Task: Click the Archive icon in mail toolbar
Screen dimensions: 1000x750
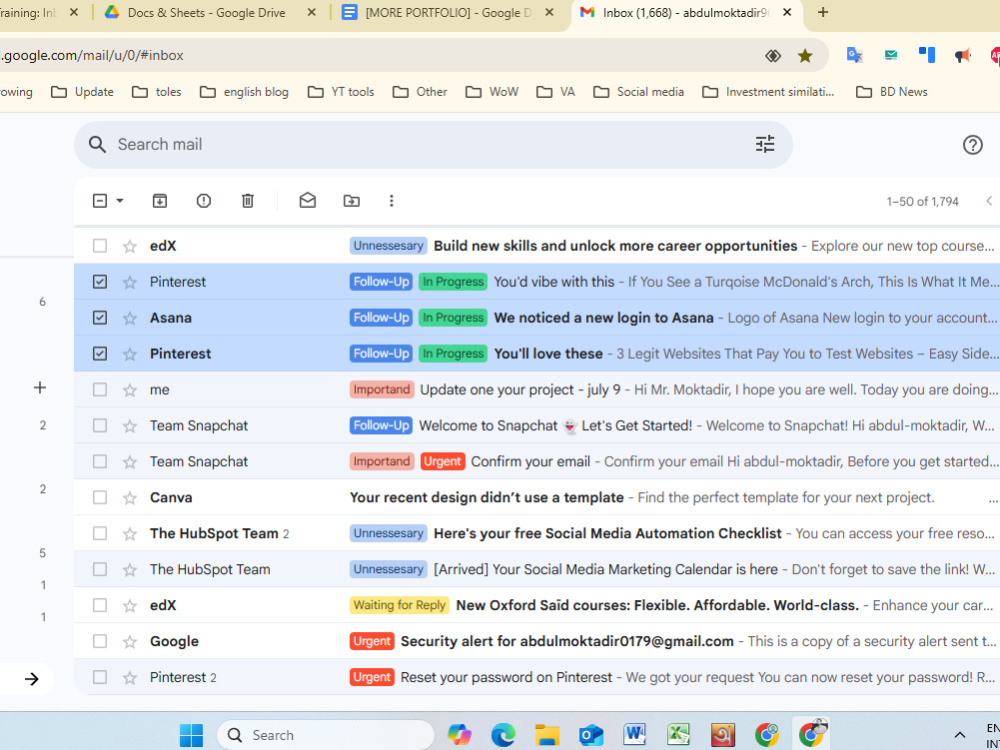Action: tap(159, 201)
